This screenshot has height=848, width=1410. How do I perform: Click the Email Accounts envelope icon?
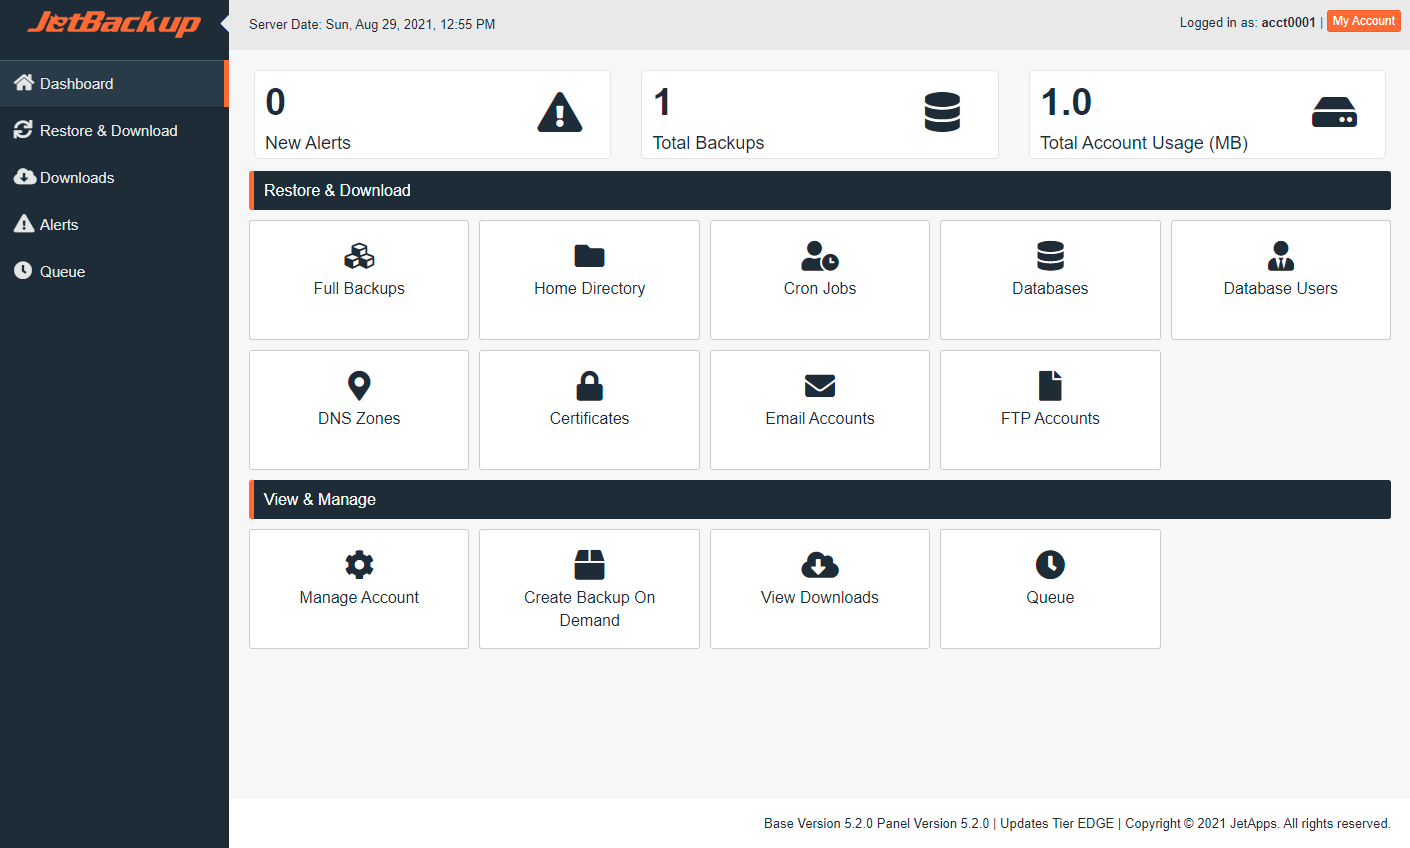click(x=820, y=386)
